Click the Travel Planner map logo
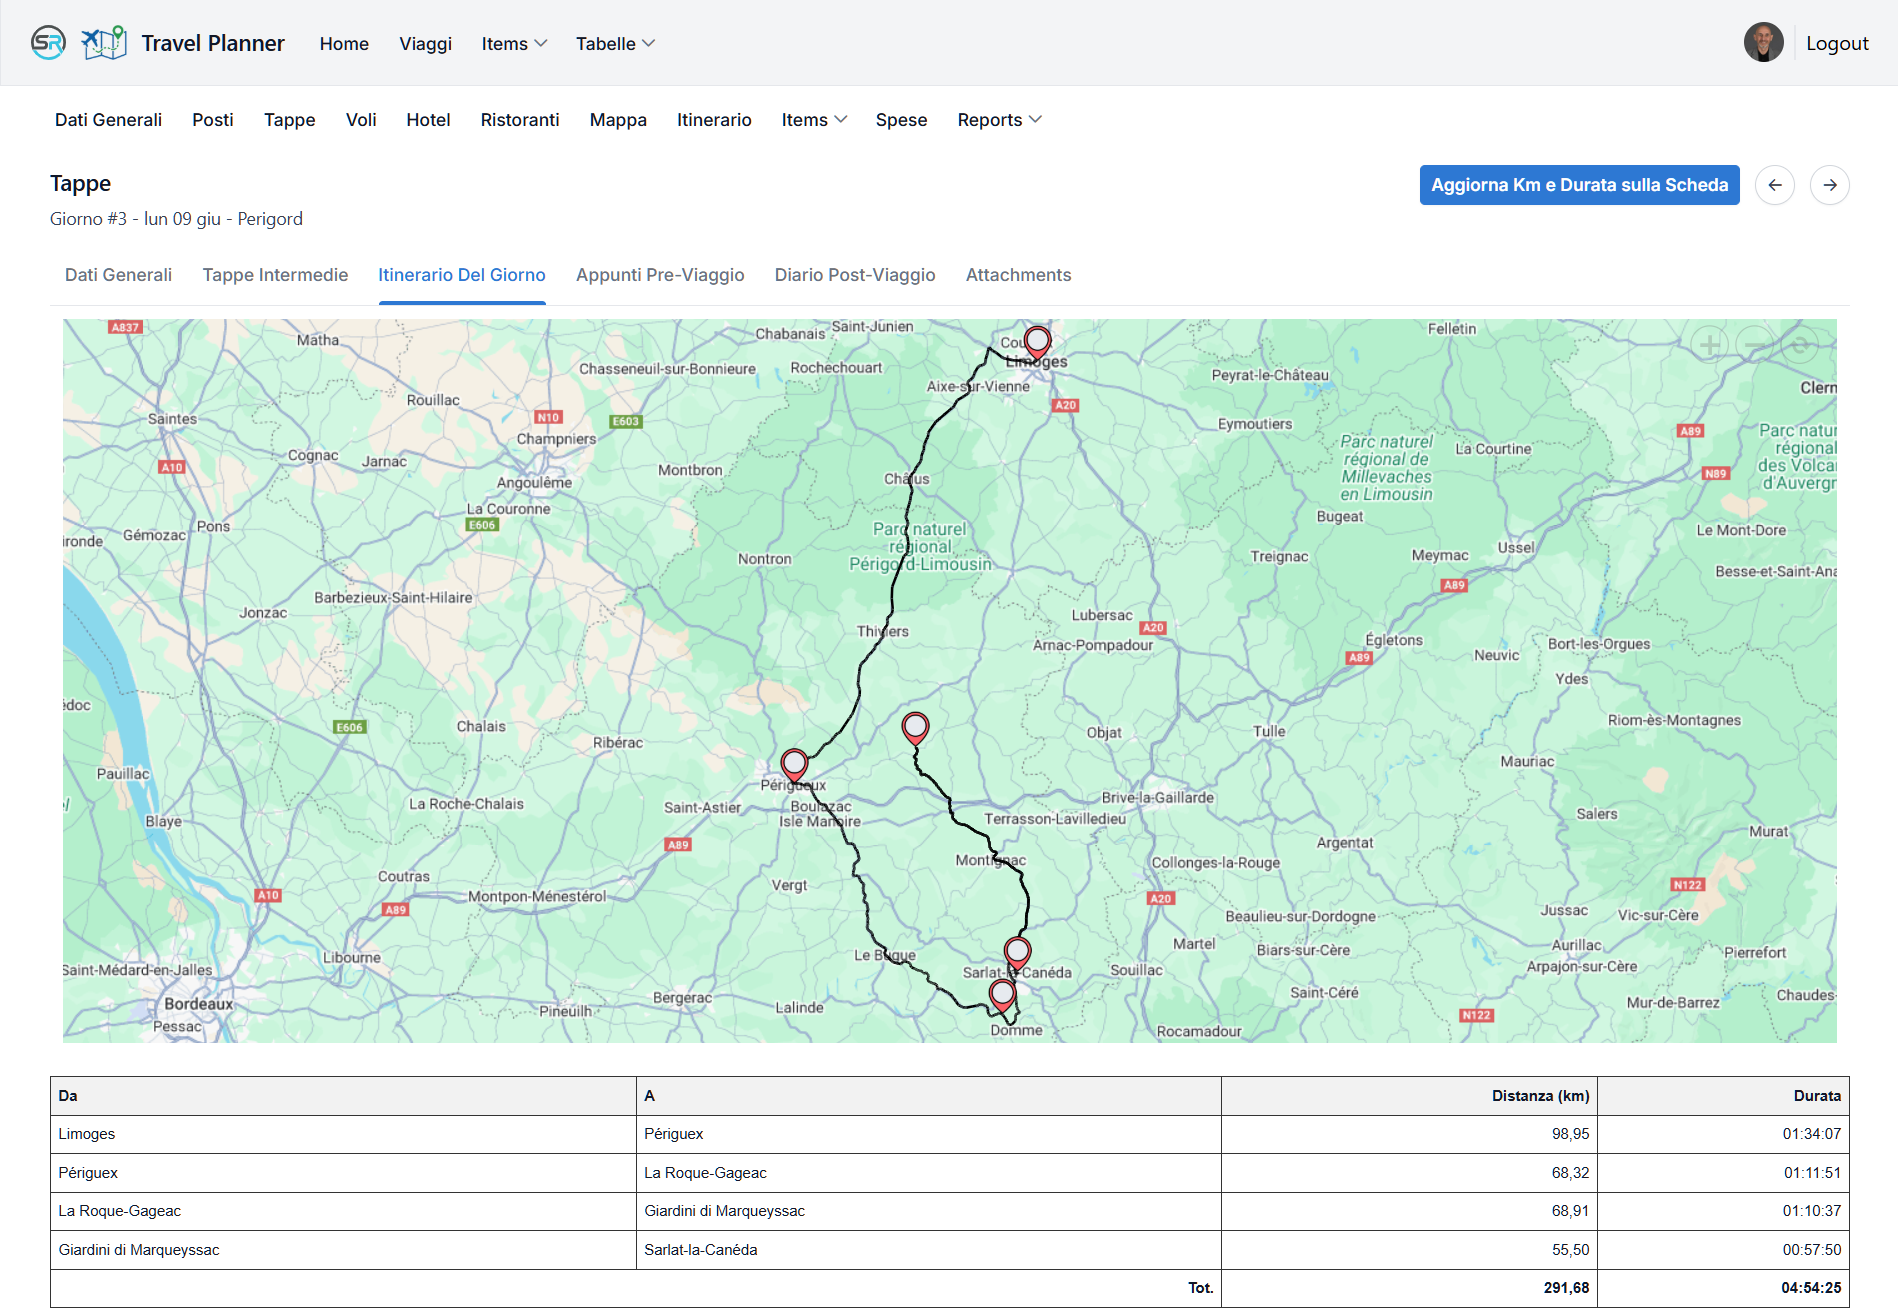The width and height of the screenshot is (1898, 1316). tap(104, 43)
